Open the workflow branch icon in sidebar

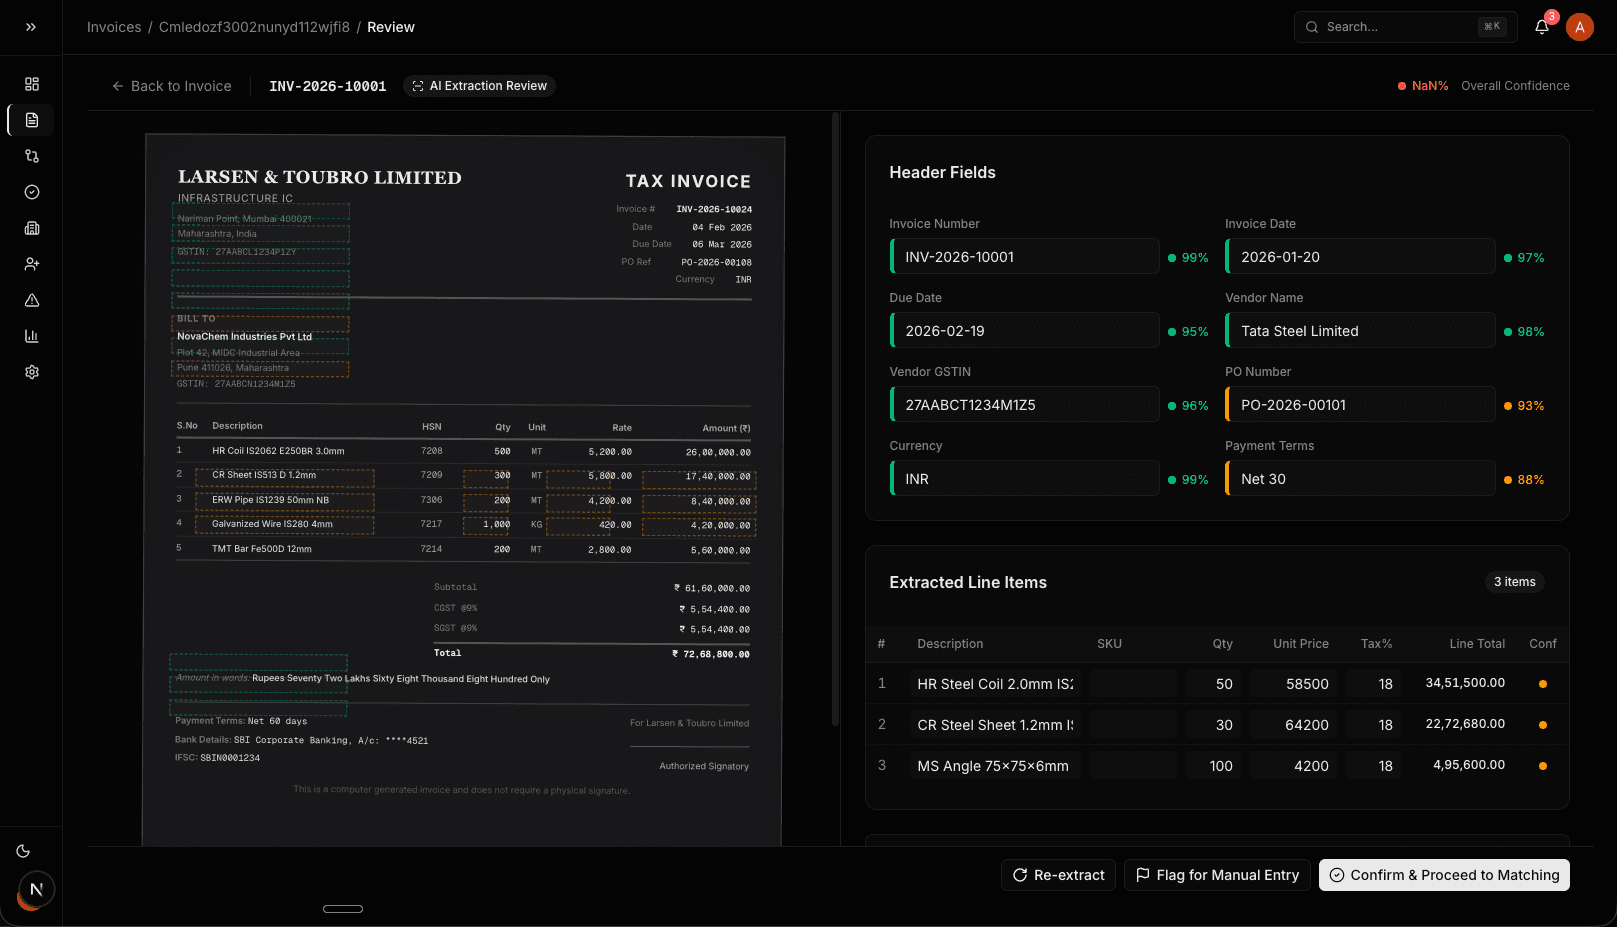pos(31,156)
